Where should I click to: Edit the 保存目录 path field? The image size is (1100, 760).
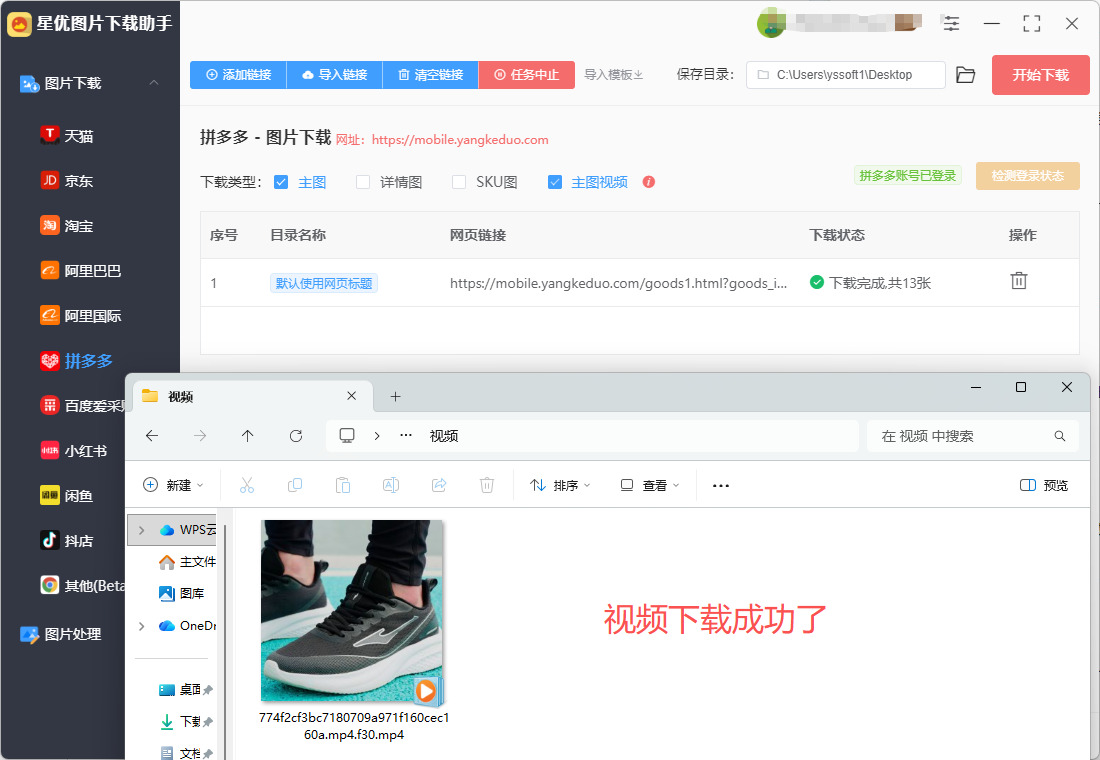click(x=845, y=74)
